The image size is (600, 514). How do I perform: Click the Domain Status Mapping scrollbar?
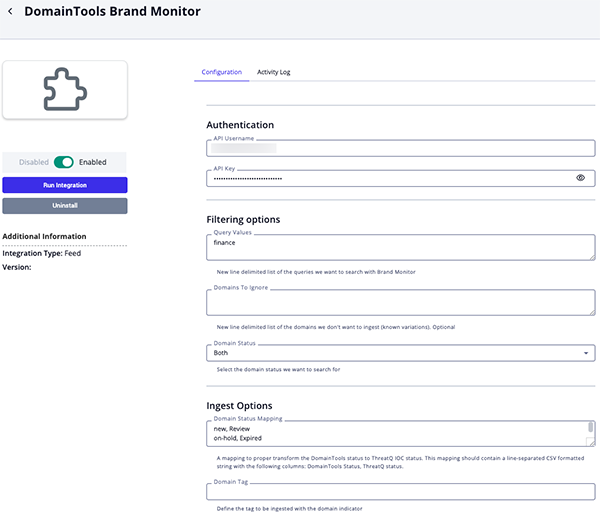pyautogui.click(x=591, y=428)
